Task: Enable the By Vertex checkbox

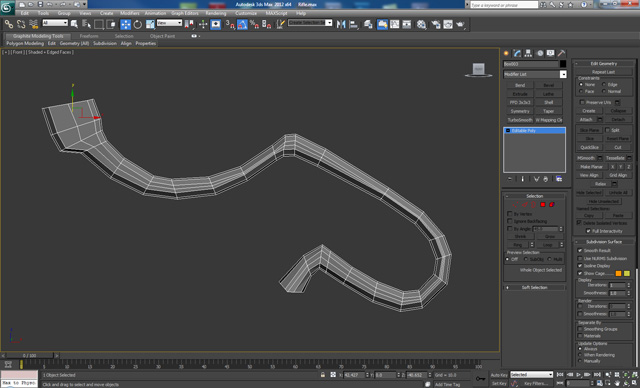Action: (x=509, y=214)
